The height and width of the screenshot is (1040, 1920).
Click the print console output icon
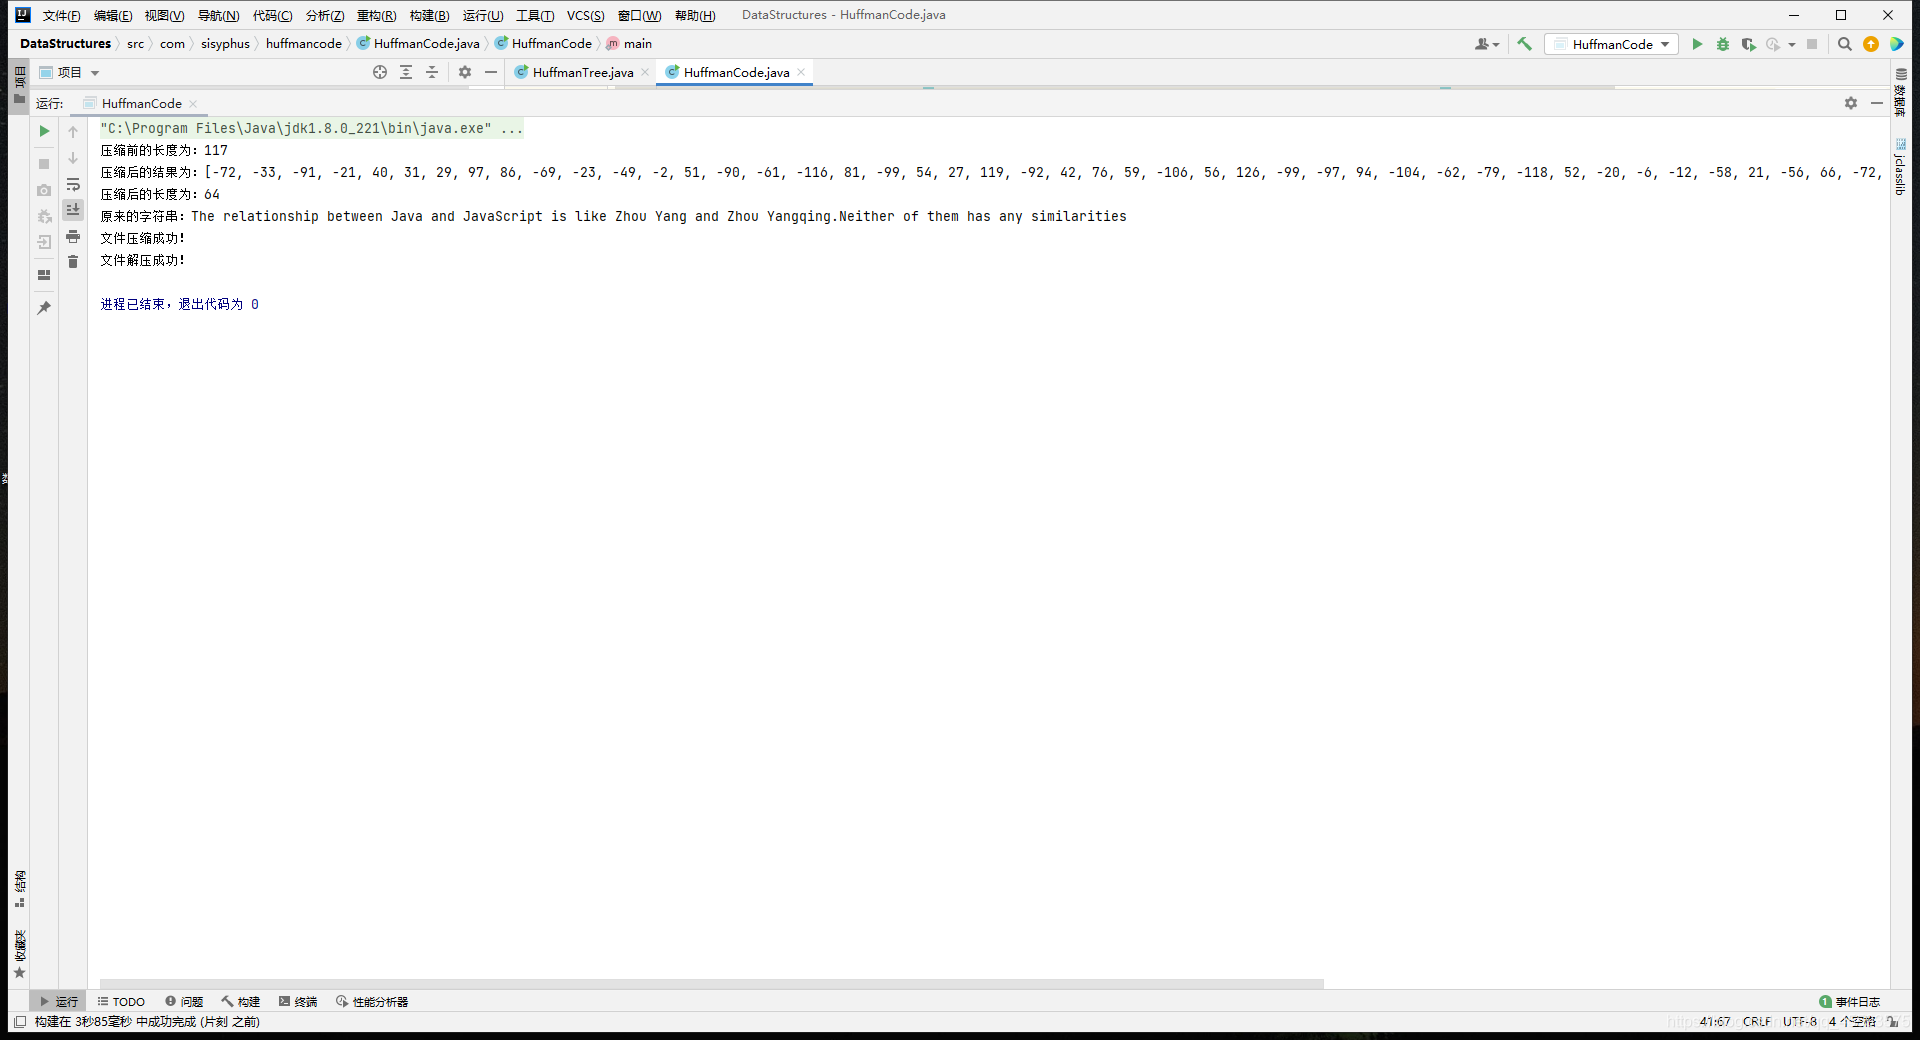click(73, 236)
